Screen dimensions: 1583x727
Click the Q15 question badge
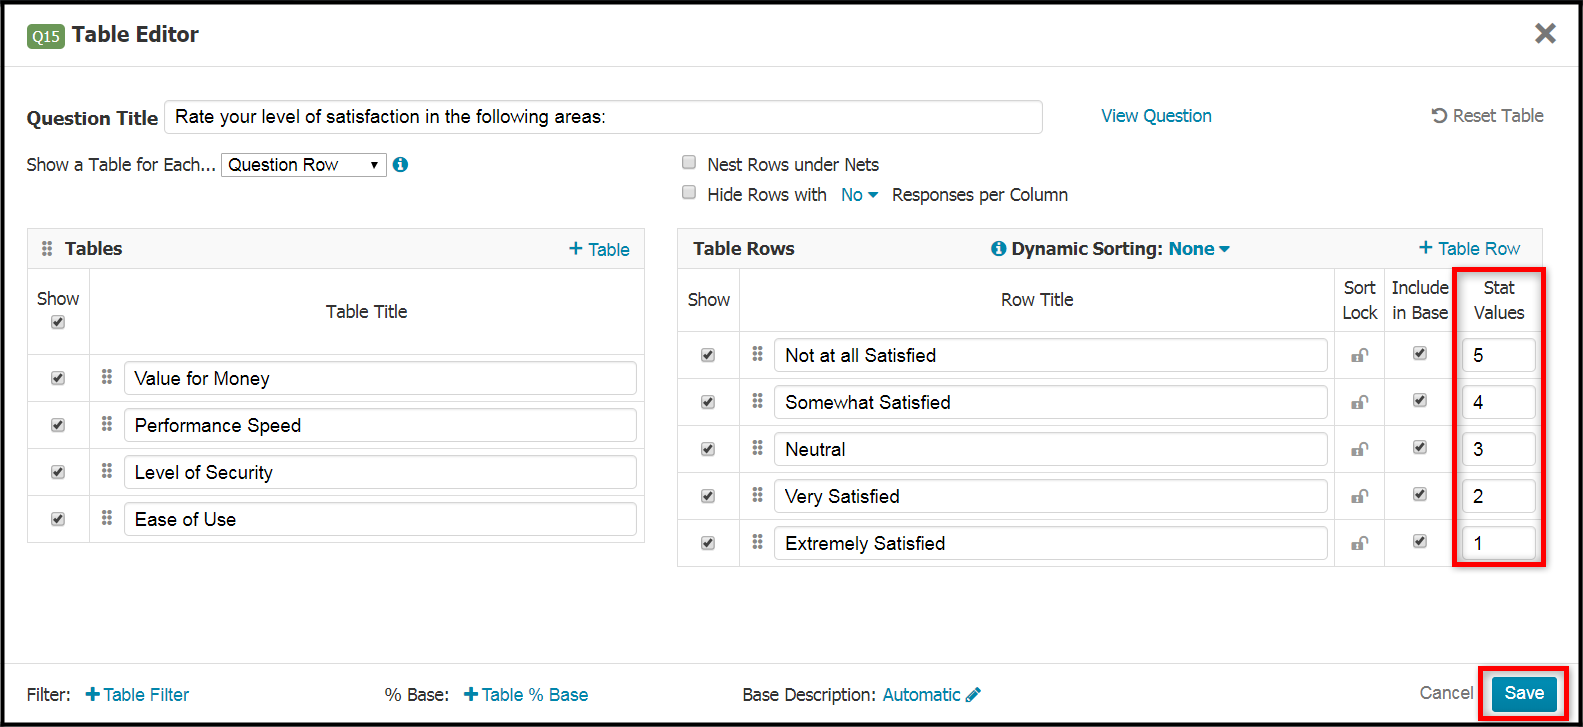pyautogui.click(x=46, y=37)
